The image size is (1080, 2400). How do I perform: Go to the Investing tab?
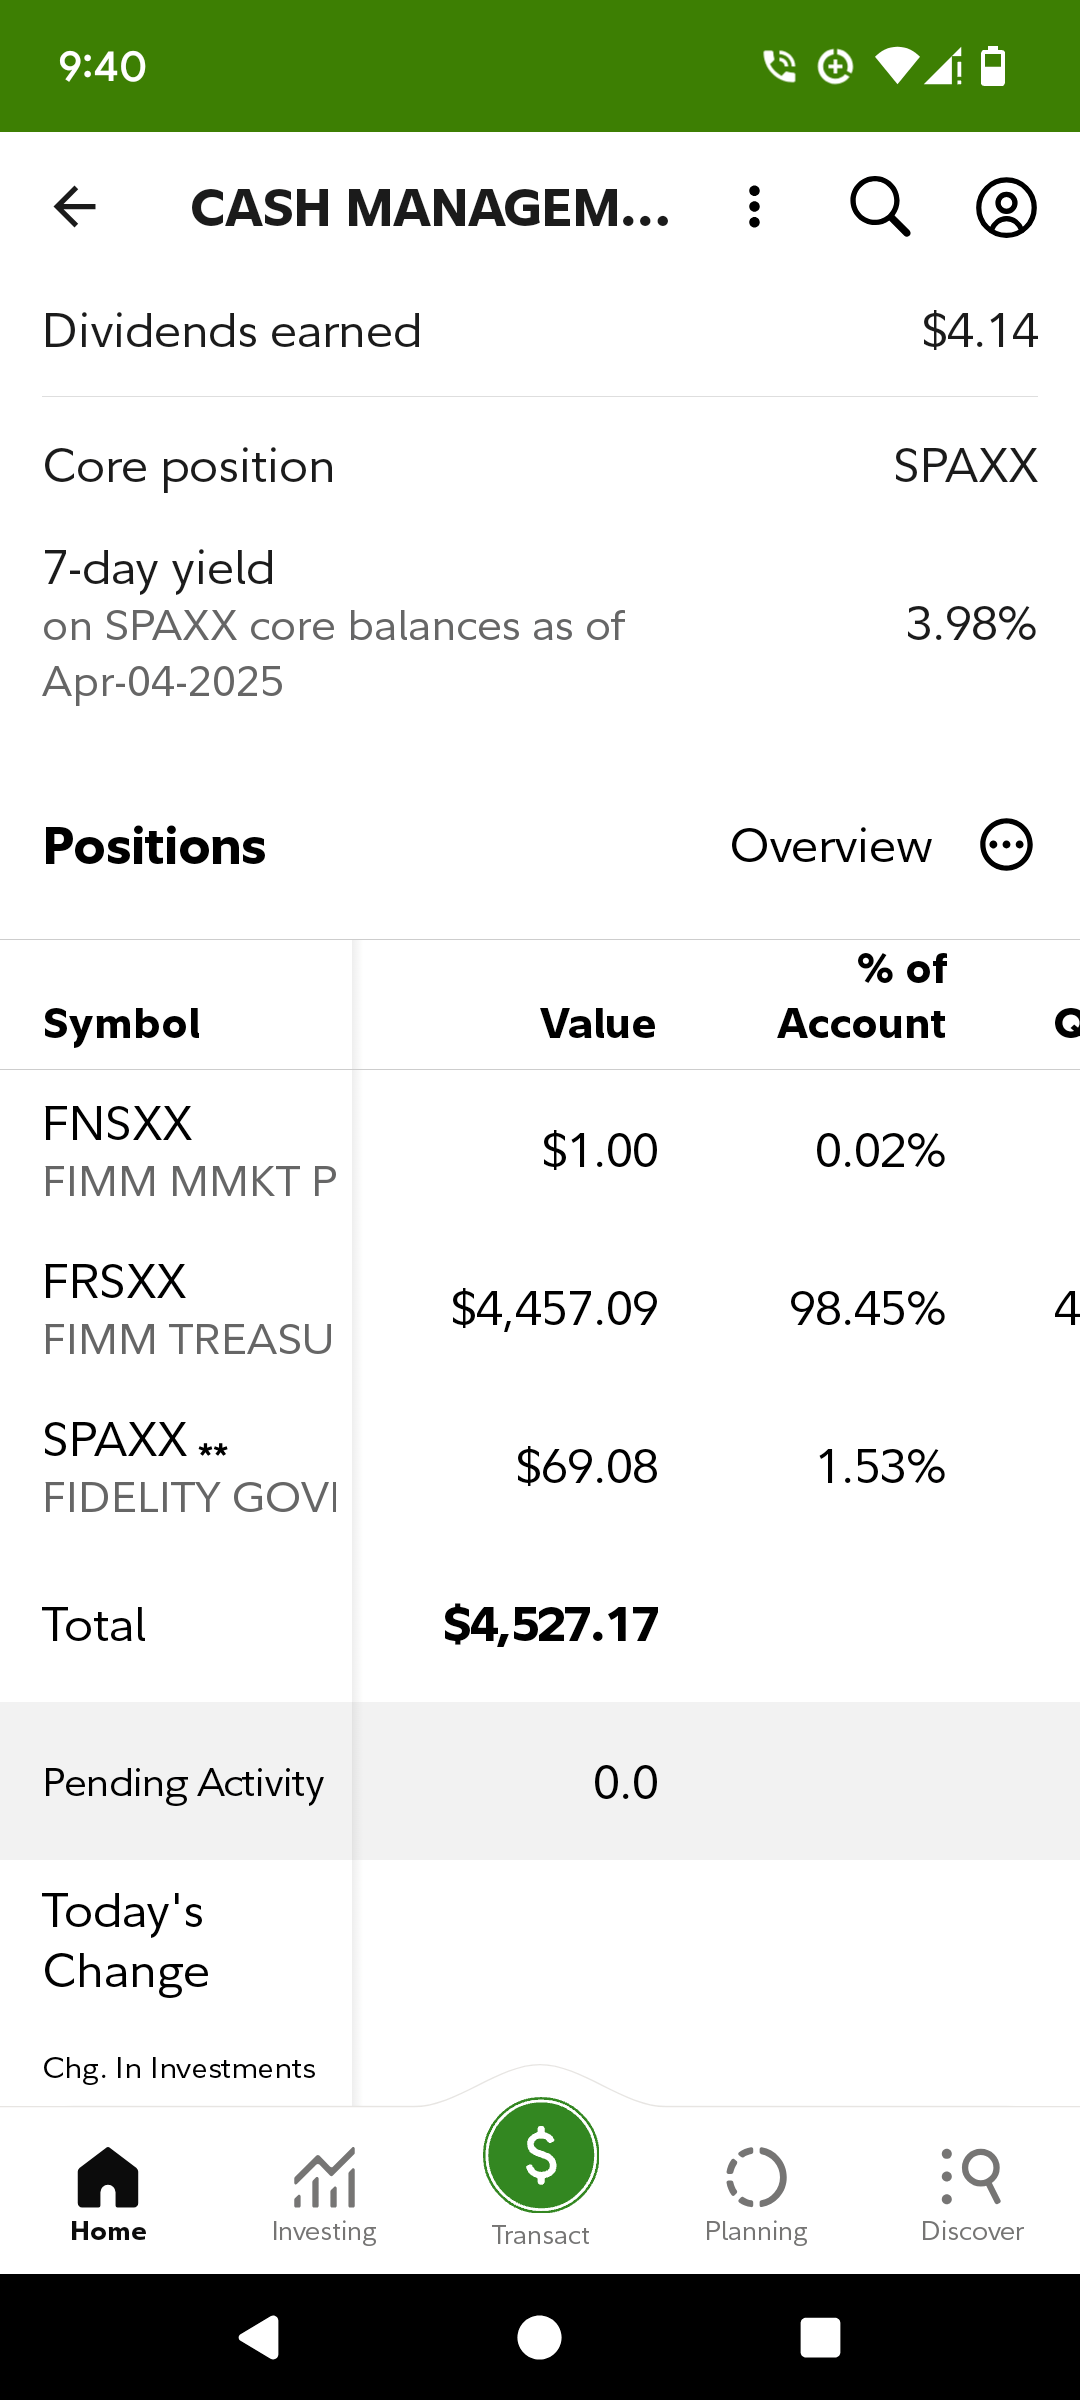tap(324, 2194)
